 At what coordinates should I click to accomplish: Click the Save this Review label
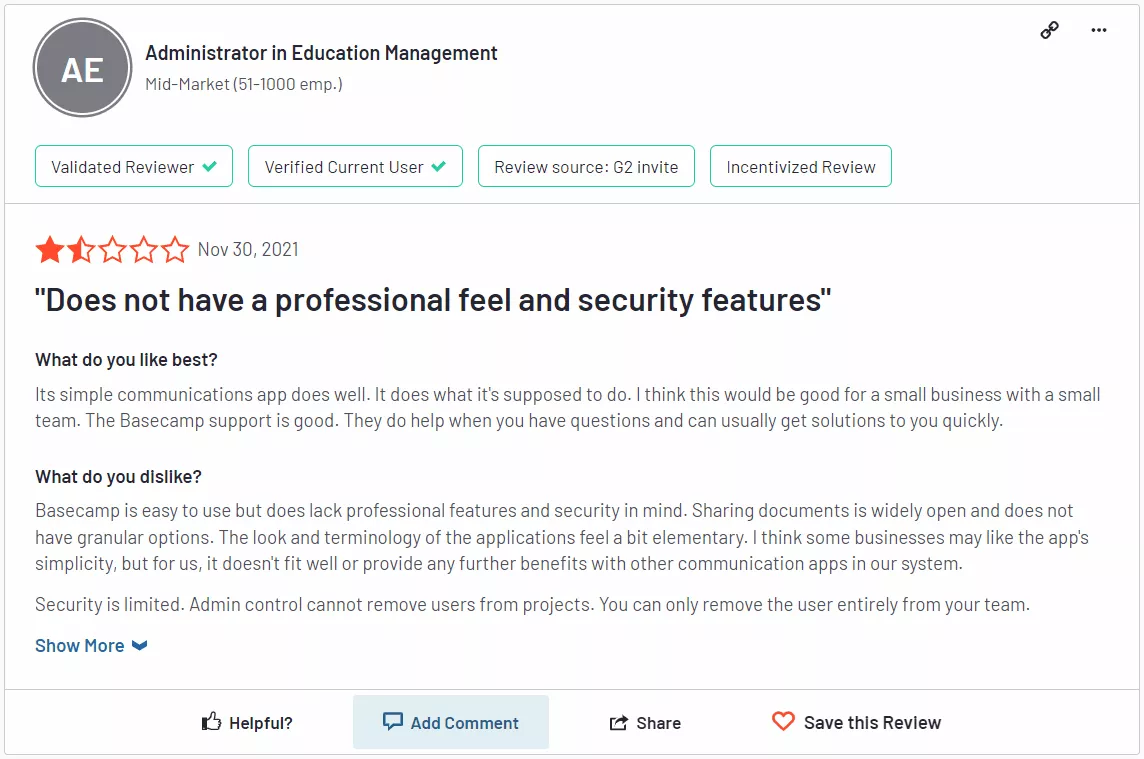pos(873,723)
